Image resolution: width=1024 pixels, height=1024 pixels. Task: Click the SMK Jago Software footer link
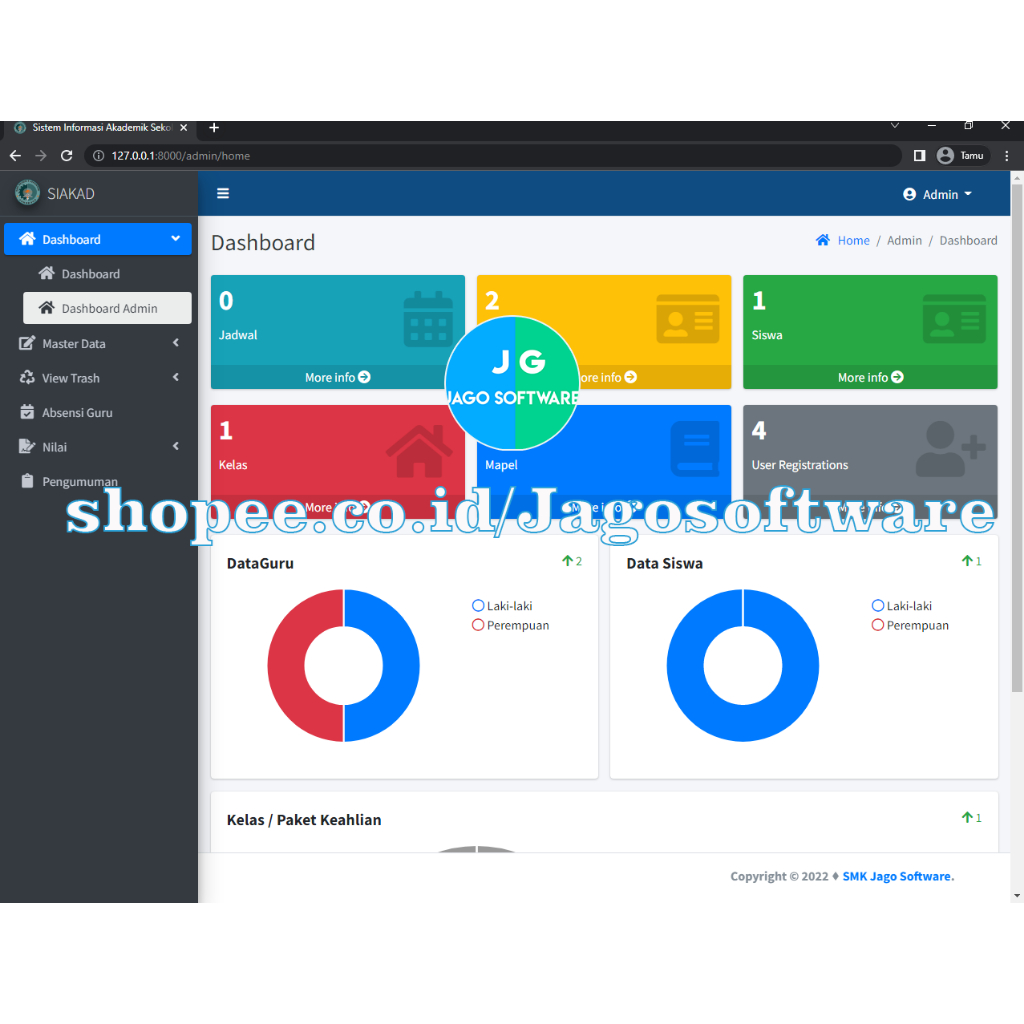point(895,876)
